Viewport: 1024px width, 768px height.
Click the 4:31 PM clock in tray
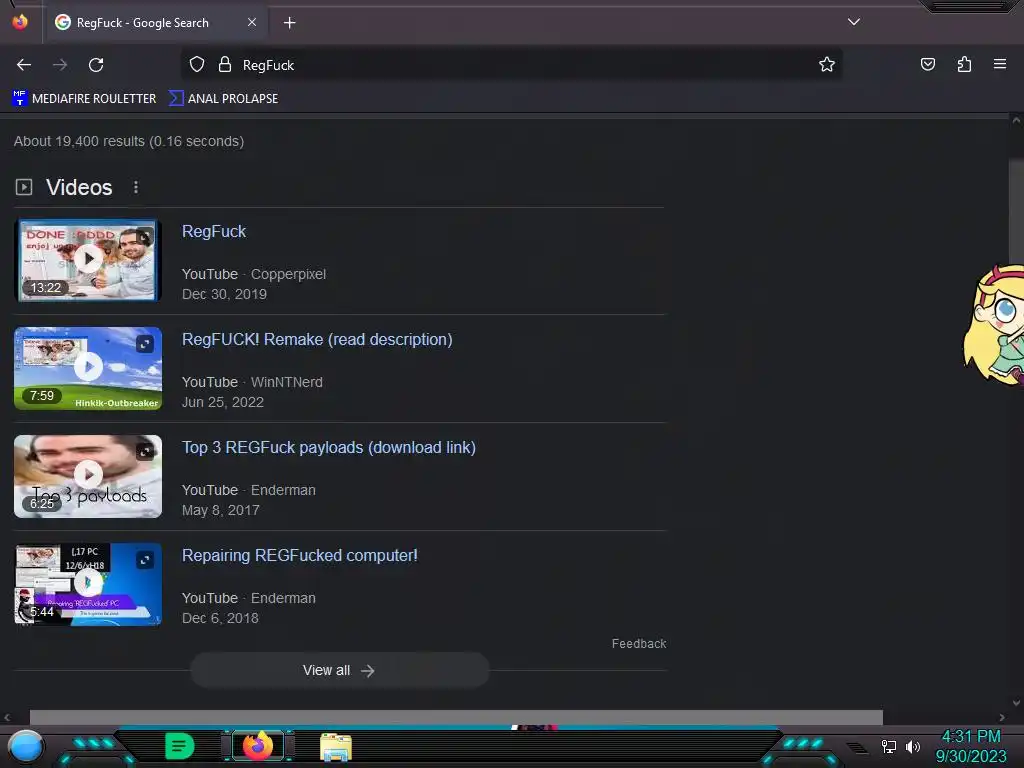pos(971,737)
